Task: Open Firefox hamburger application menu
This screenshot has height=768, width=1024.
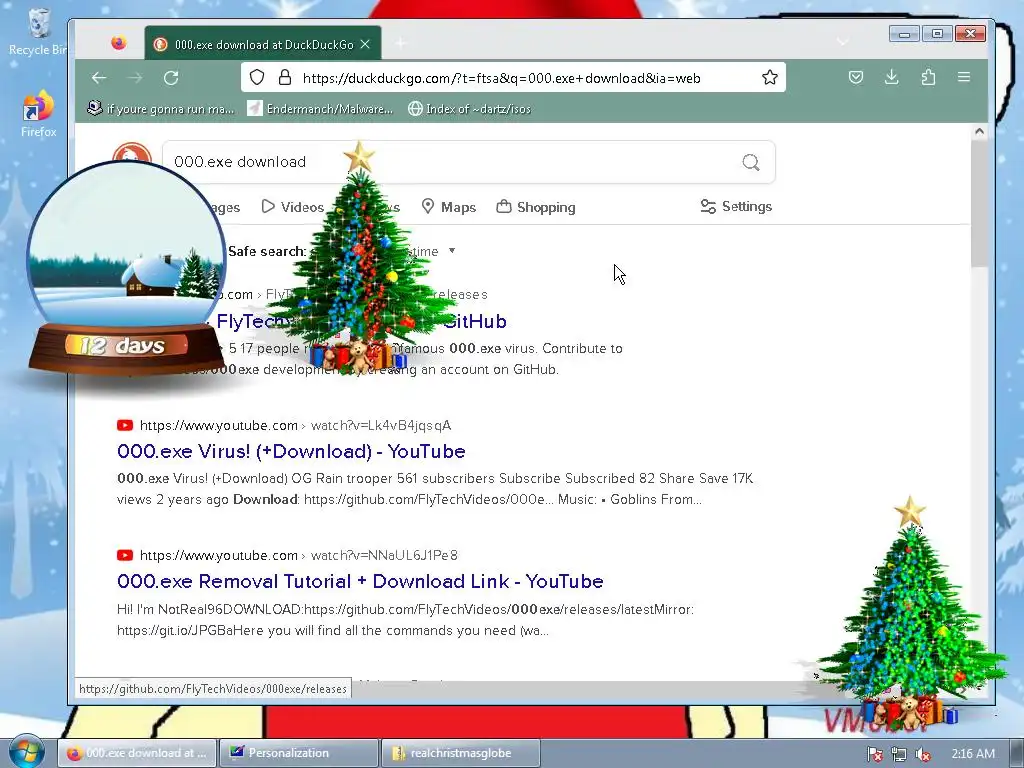Action: 964,77
